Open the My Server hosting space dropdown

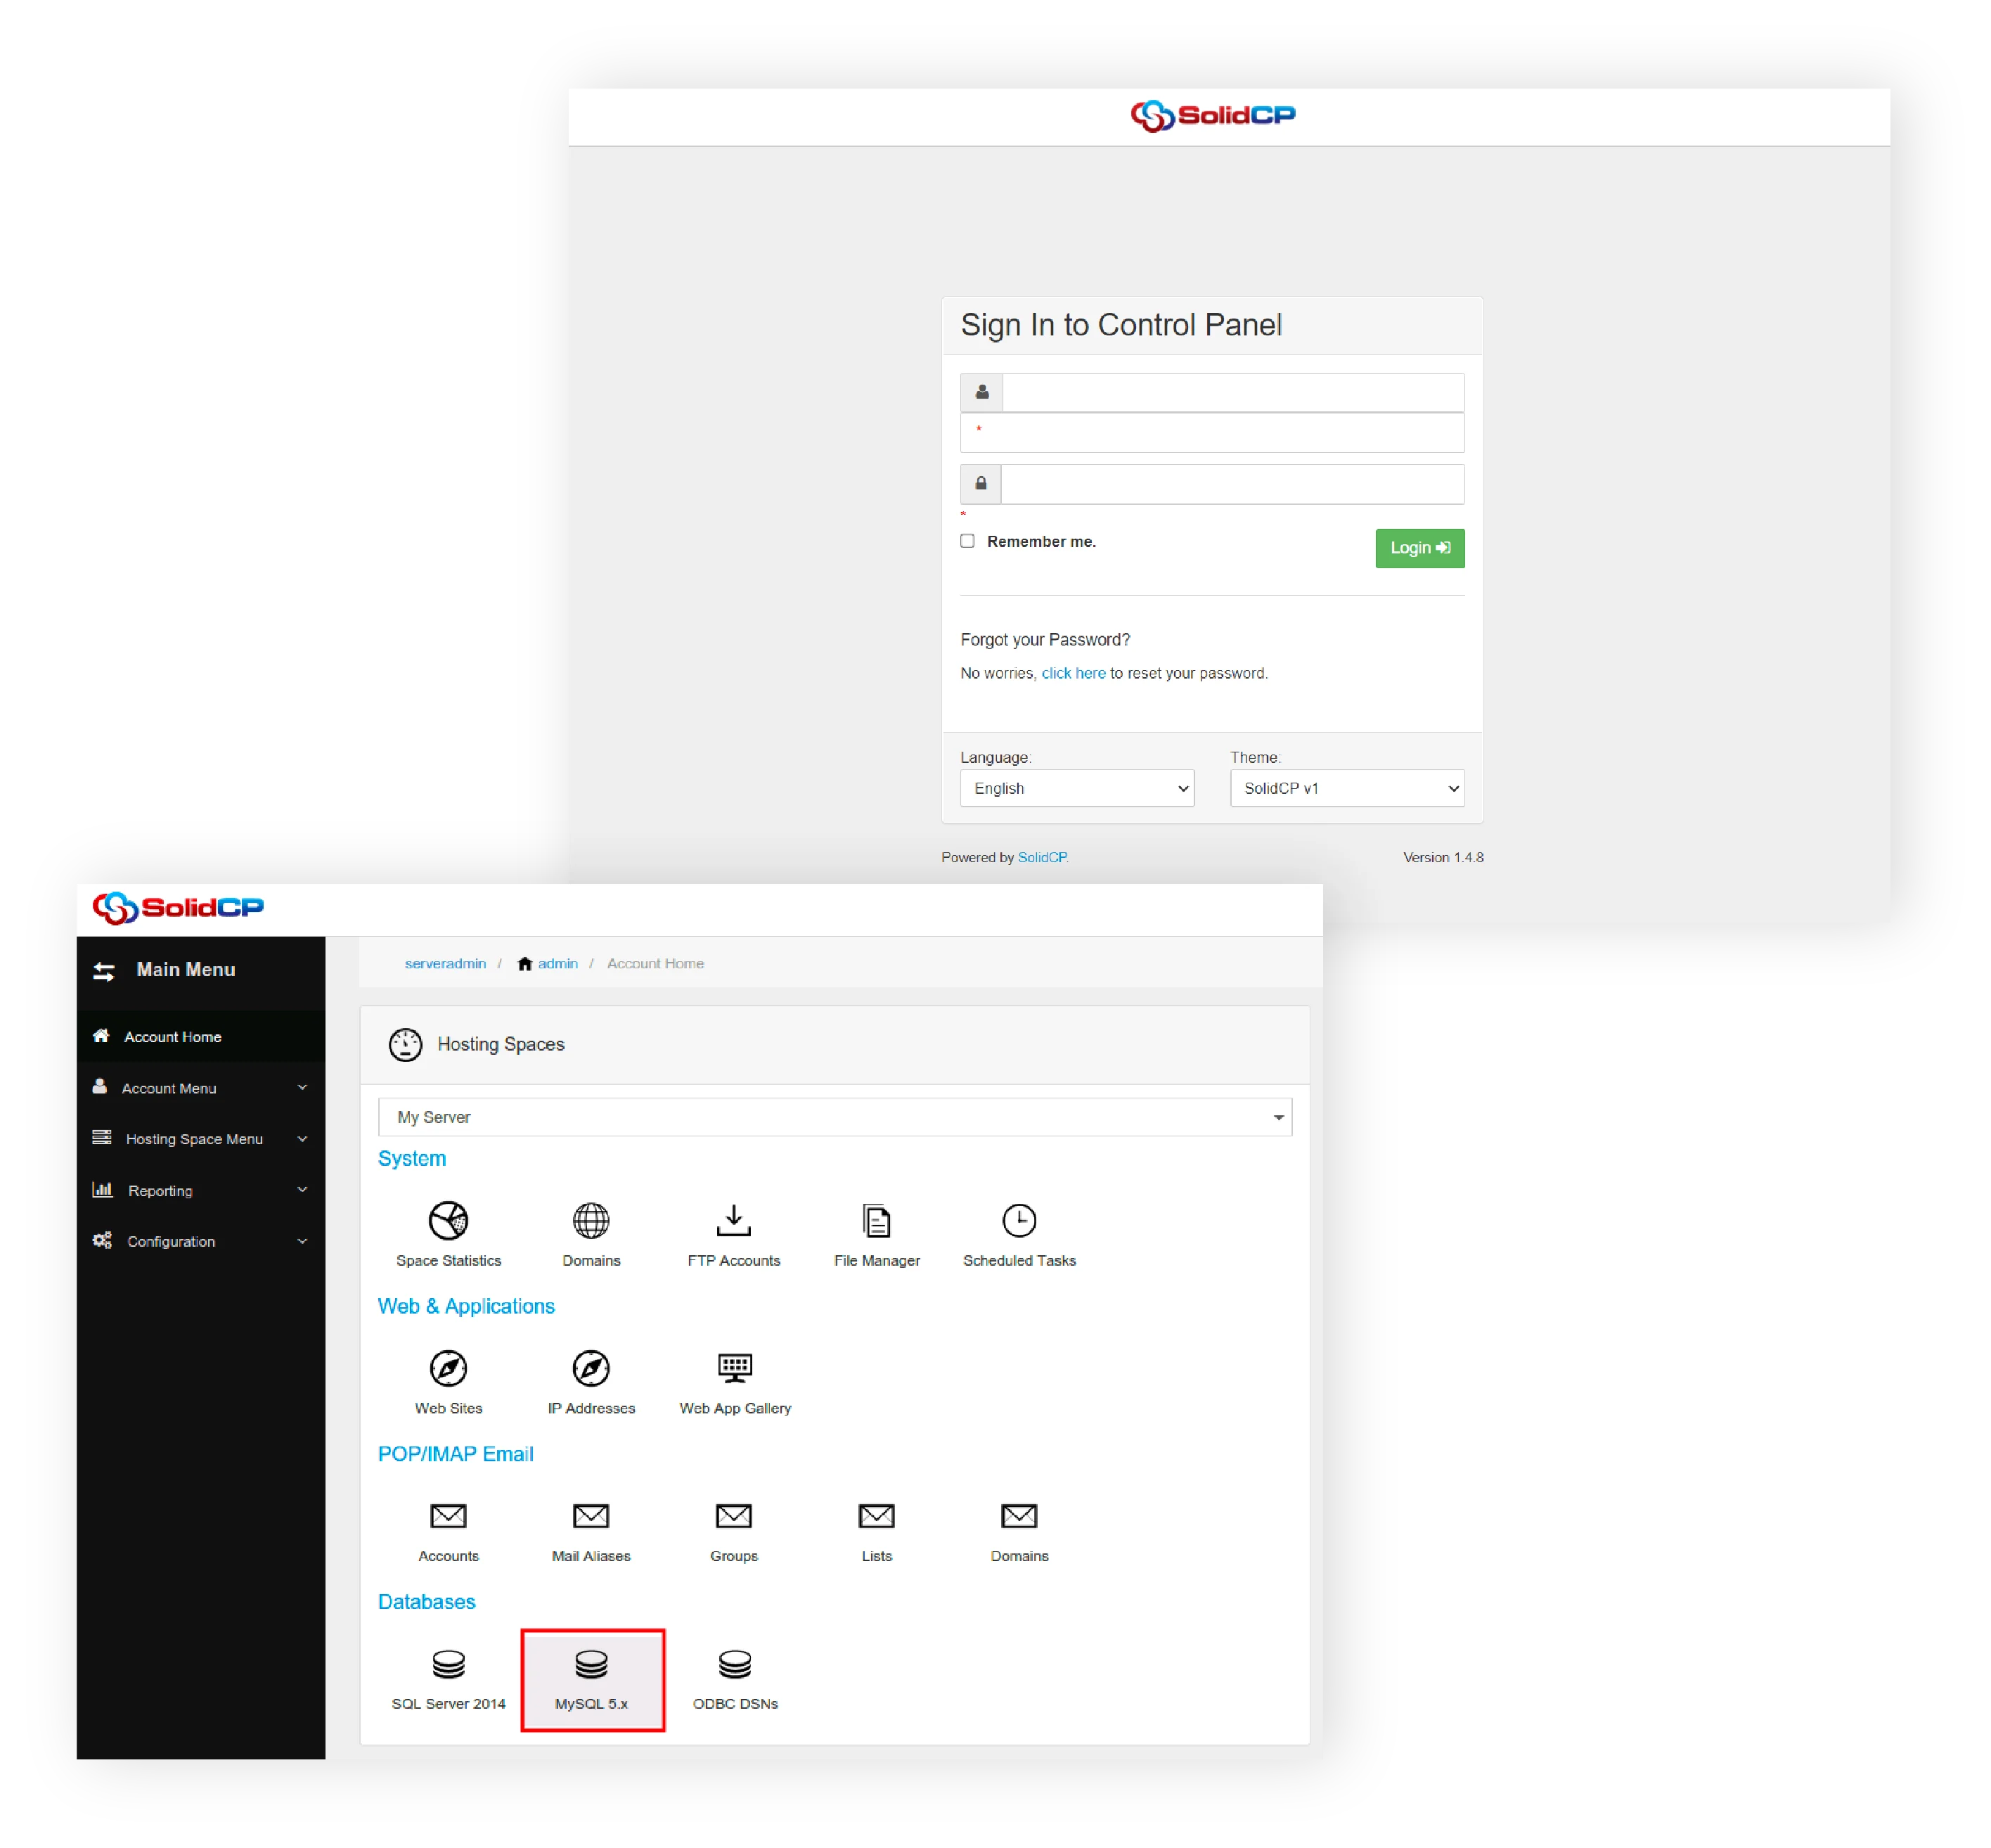(834, 1116)
